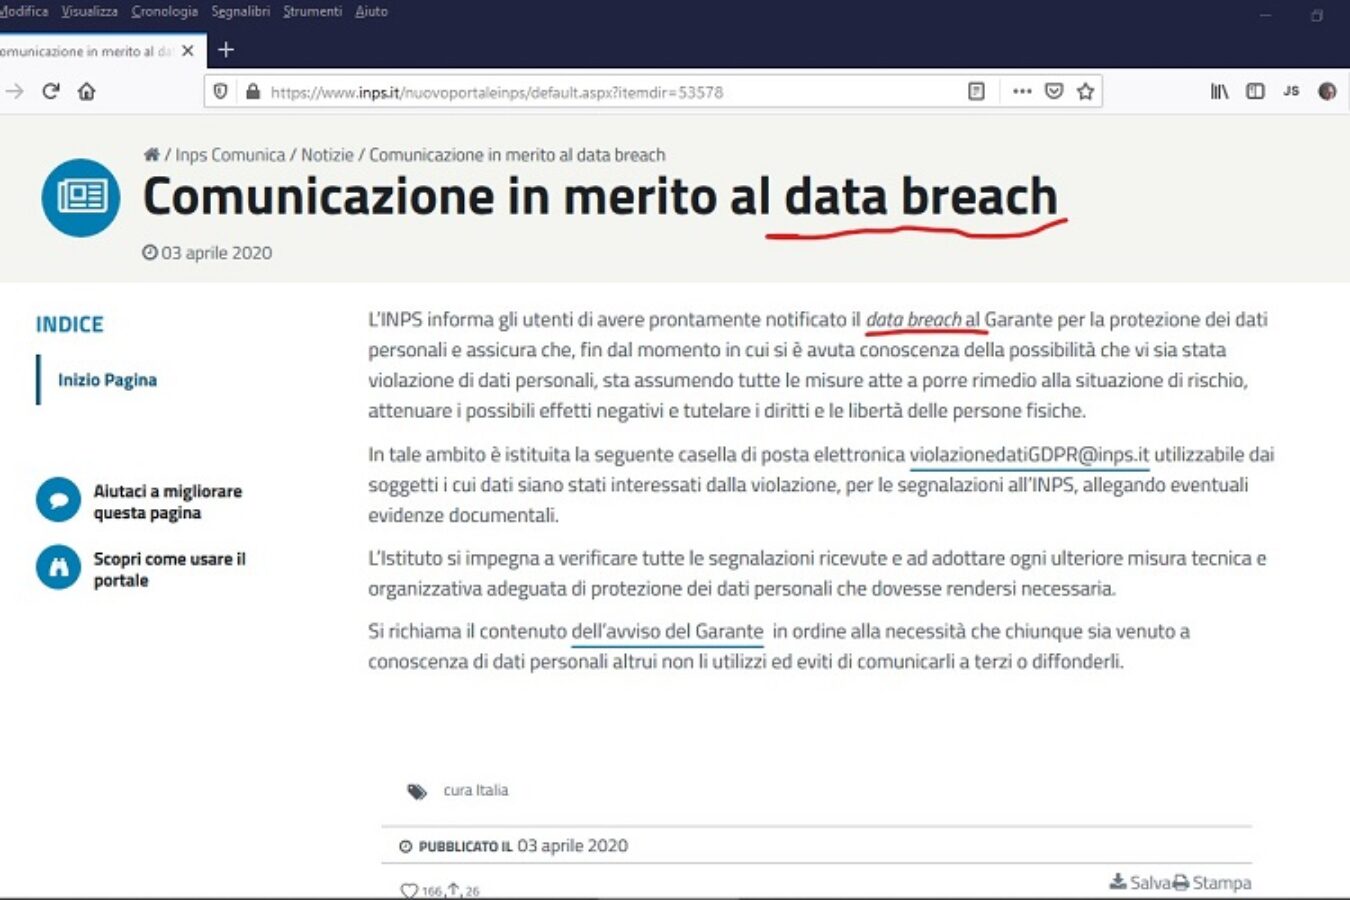This screenshot has width=1350, height=900.
Task: Open the Visualizza menu
Action: click(x=89, y=11)
